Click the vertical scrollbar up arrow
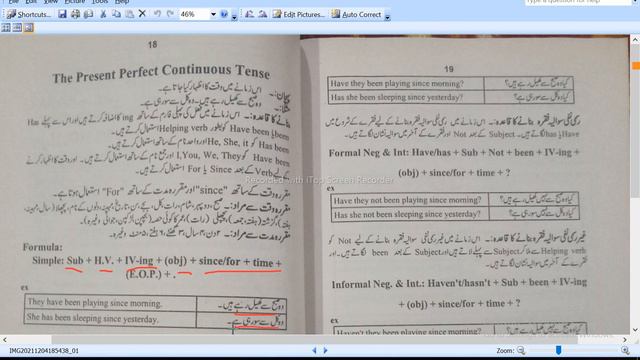The width and height of the screenshot is (640, 360). click(635, 40)
